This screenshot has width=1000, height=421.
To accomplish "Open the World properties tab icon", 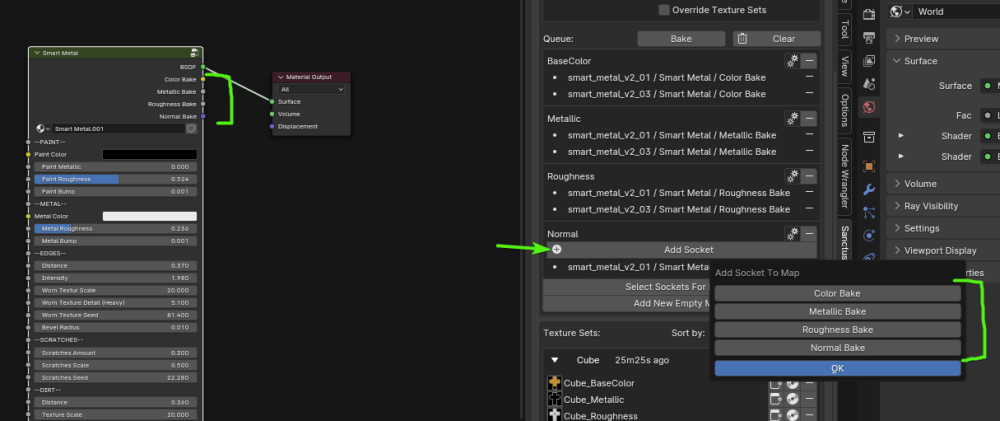I will [869, 107].
